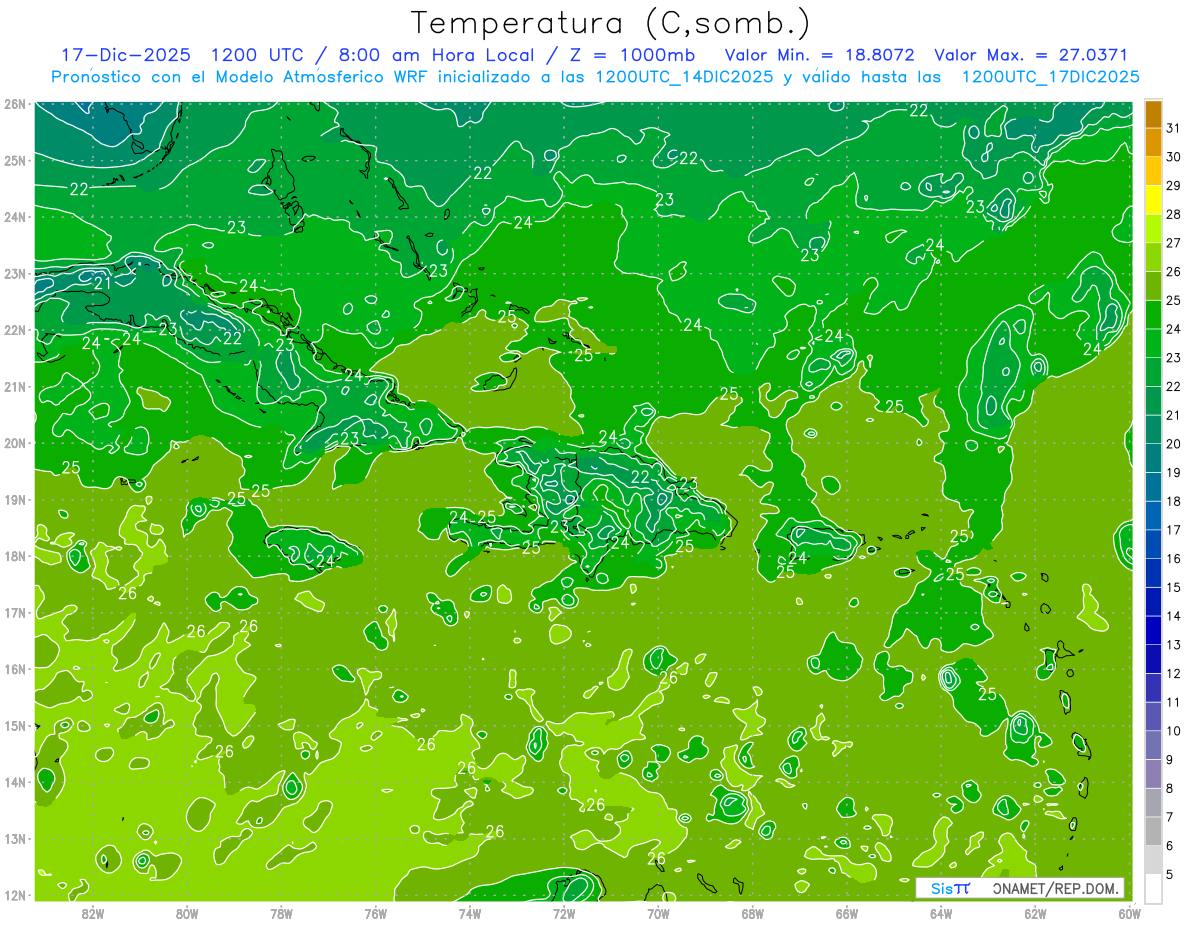Click latitude axis label '26N'
This screenshot has height=927, width=1200.
tap(14, 103)
